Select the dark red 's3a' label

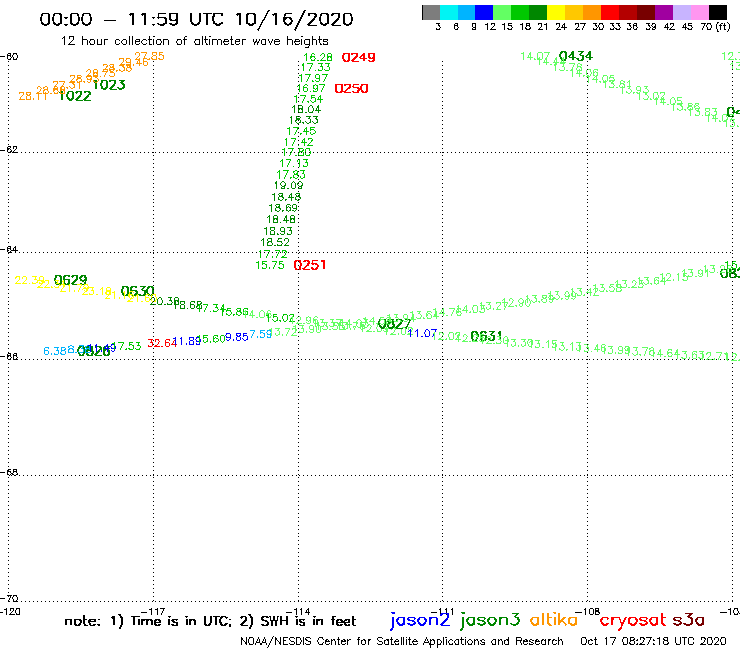[688, 620]
